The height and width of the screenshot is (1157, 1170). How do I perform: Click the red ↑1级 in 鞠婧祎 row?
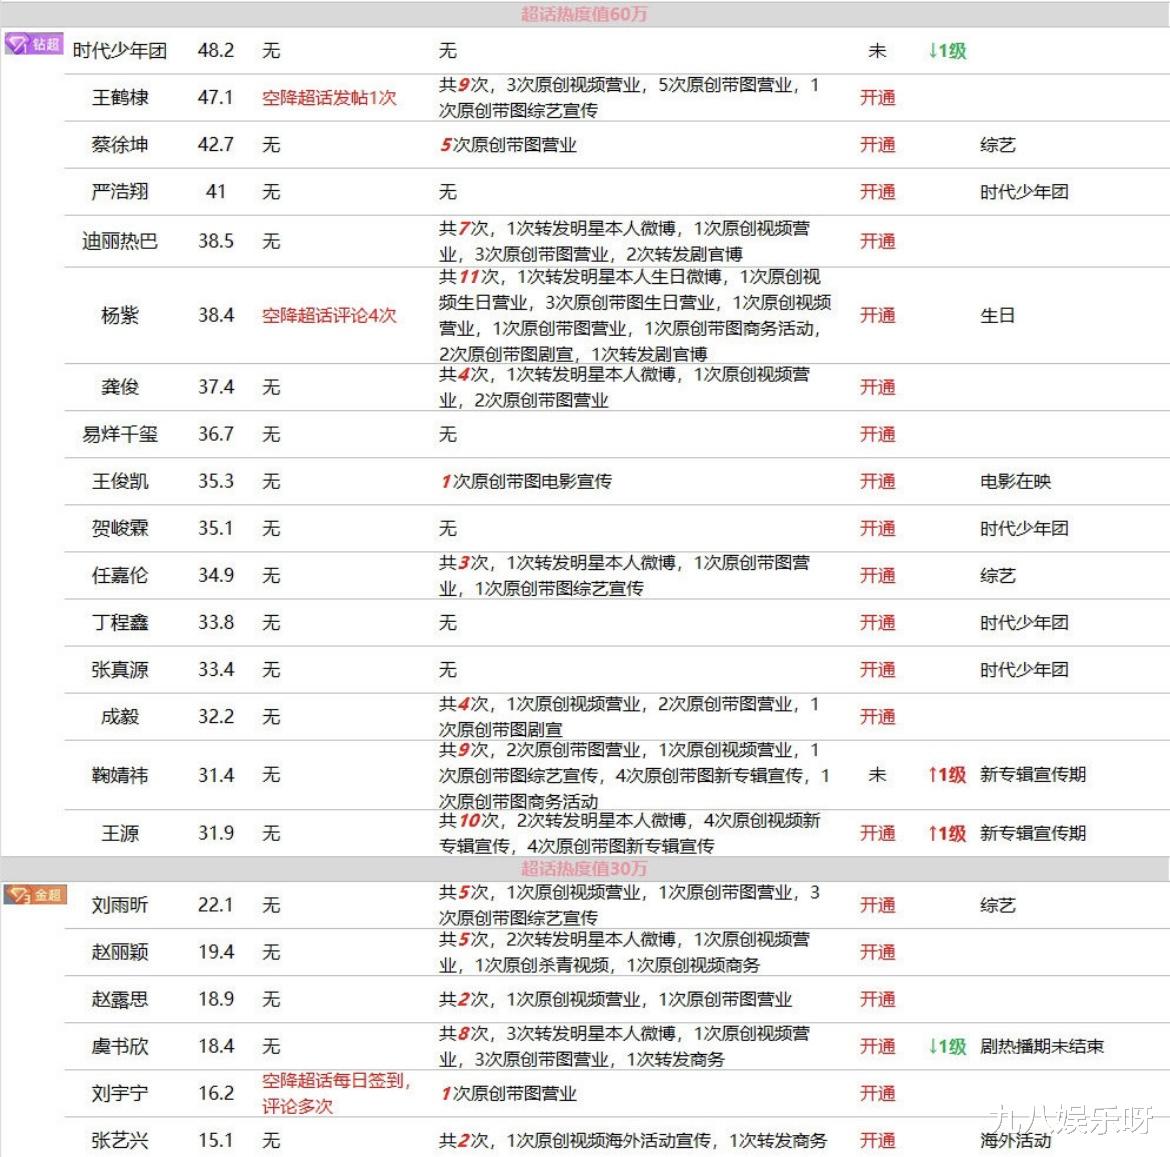point(947,775)
